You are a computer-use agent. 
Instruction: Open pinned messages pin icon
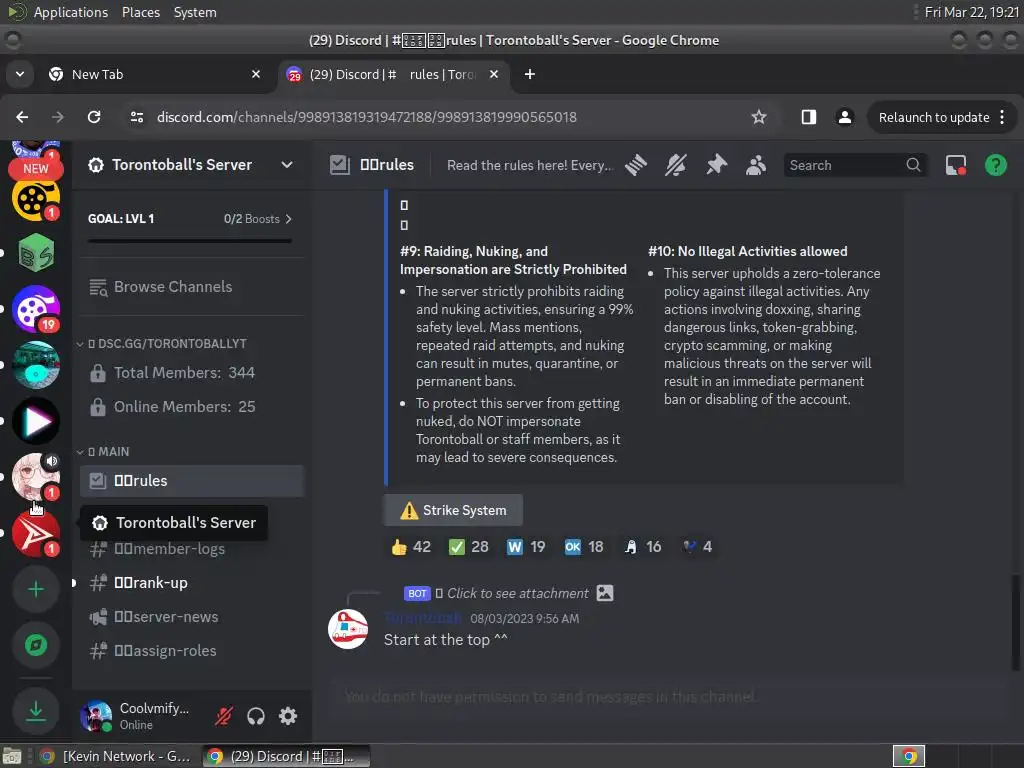click(x=716, y=165)
